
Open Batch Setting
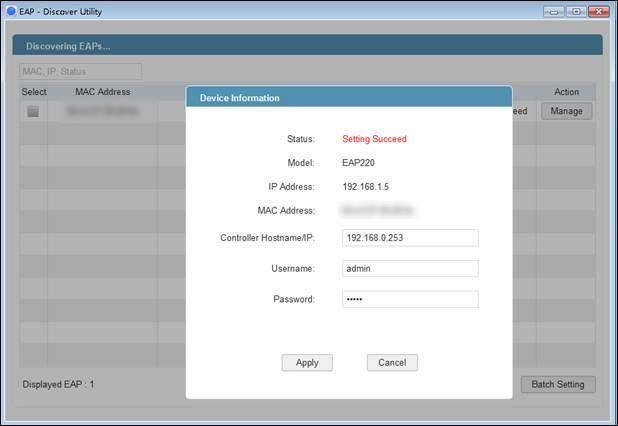[558, 385]
